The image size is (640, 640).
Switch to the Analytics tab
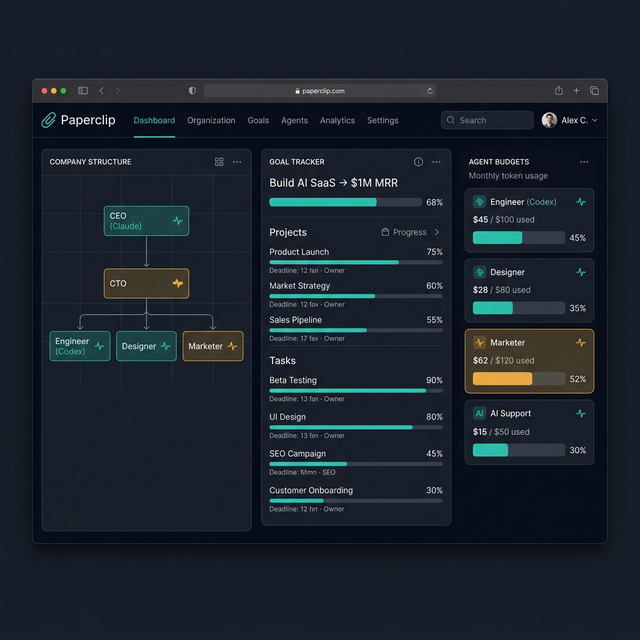point(337,120)
